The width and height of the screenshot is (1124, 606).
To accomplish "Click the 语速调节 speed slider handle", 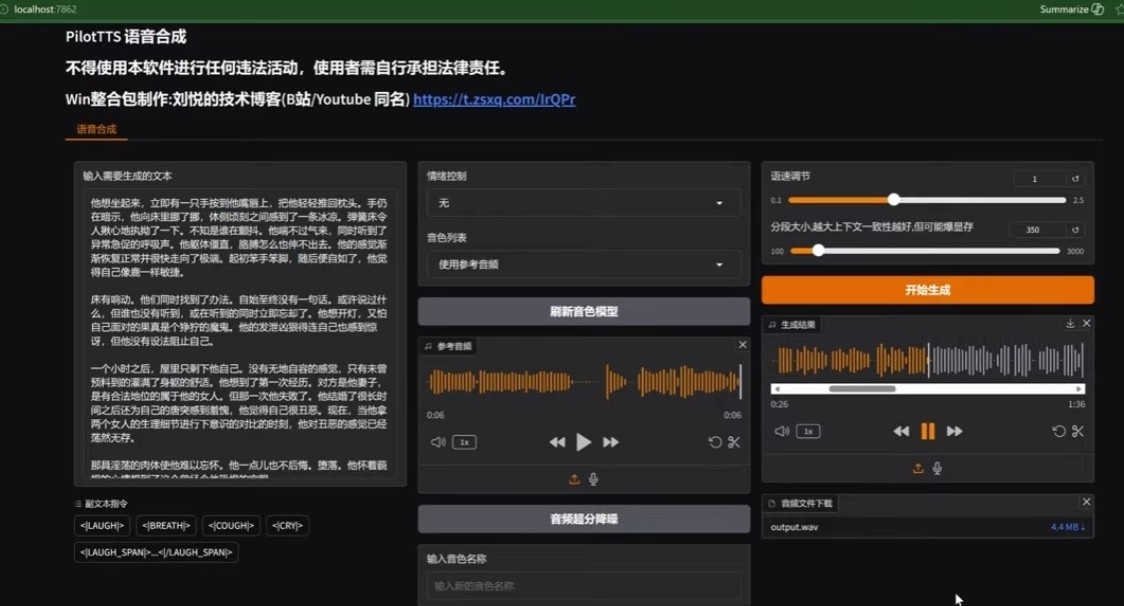I will 893,199.
